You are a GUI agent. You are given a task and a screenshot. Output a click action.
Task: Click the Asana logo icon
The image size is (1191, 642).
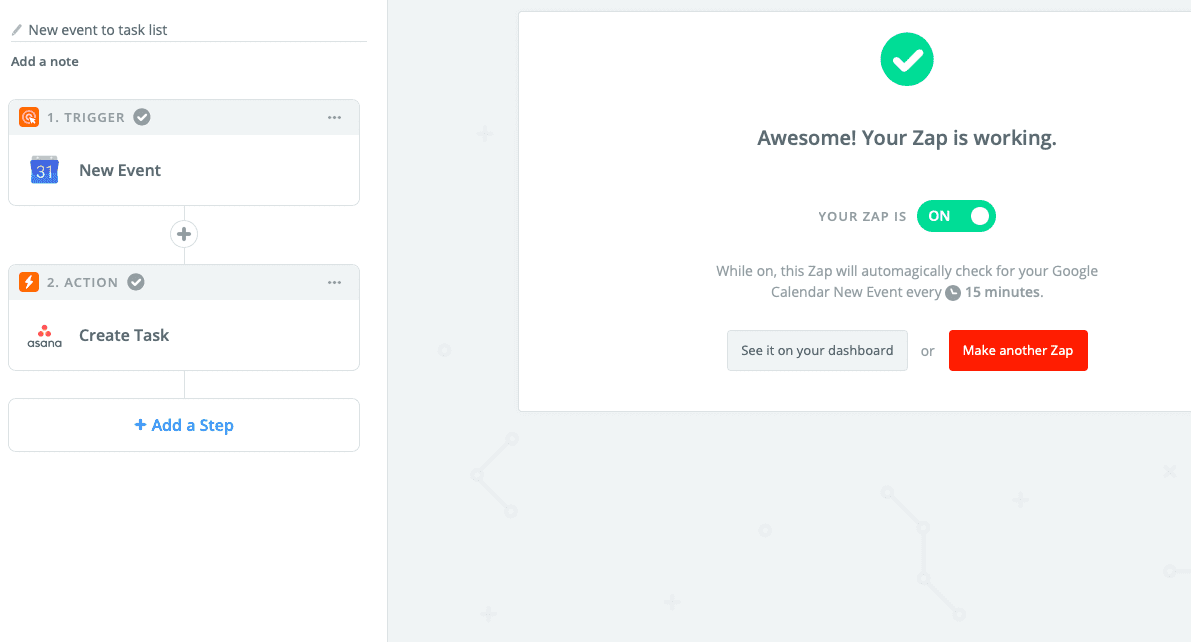(x=45, y=336)
